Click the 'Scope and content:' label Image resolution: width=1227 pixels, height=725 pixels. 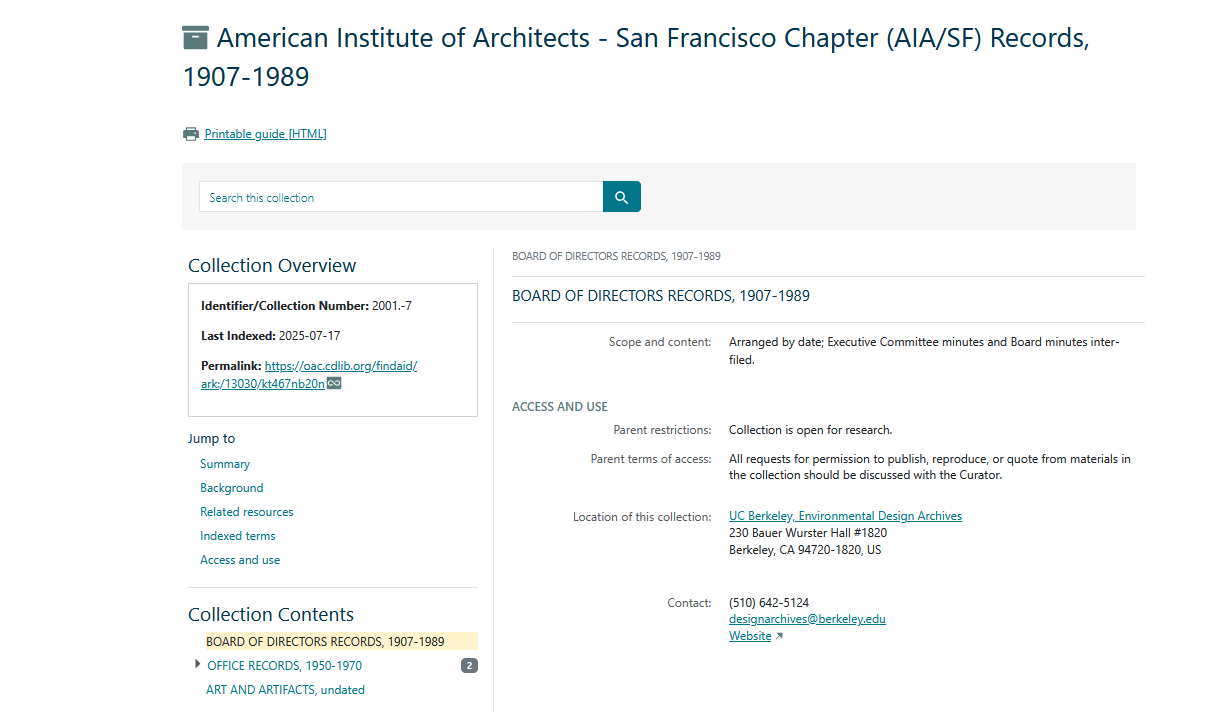pyautogui.click(x=660, y=342)
